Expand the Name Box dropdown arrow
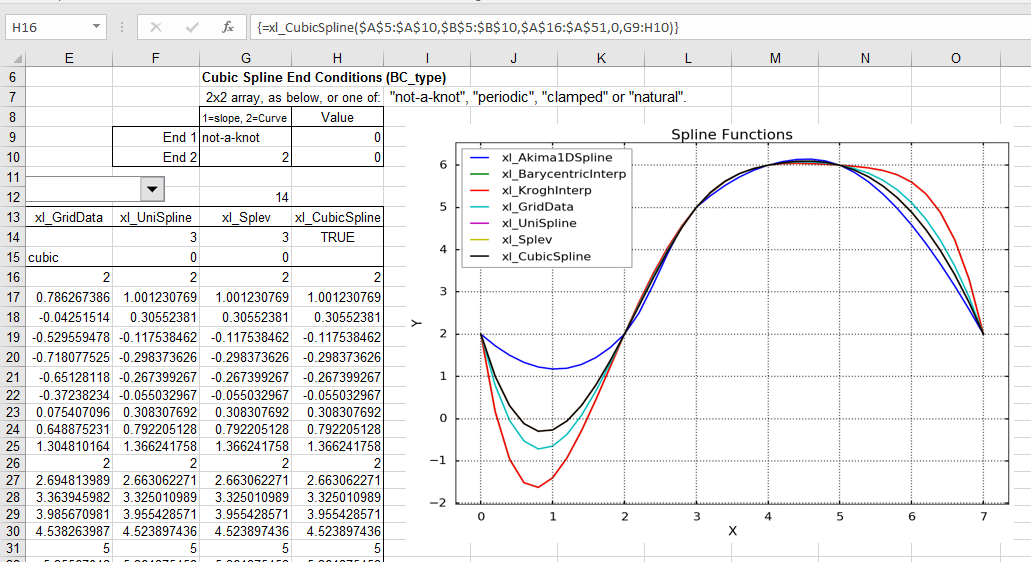 [96, 27]
